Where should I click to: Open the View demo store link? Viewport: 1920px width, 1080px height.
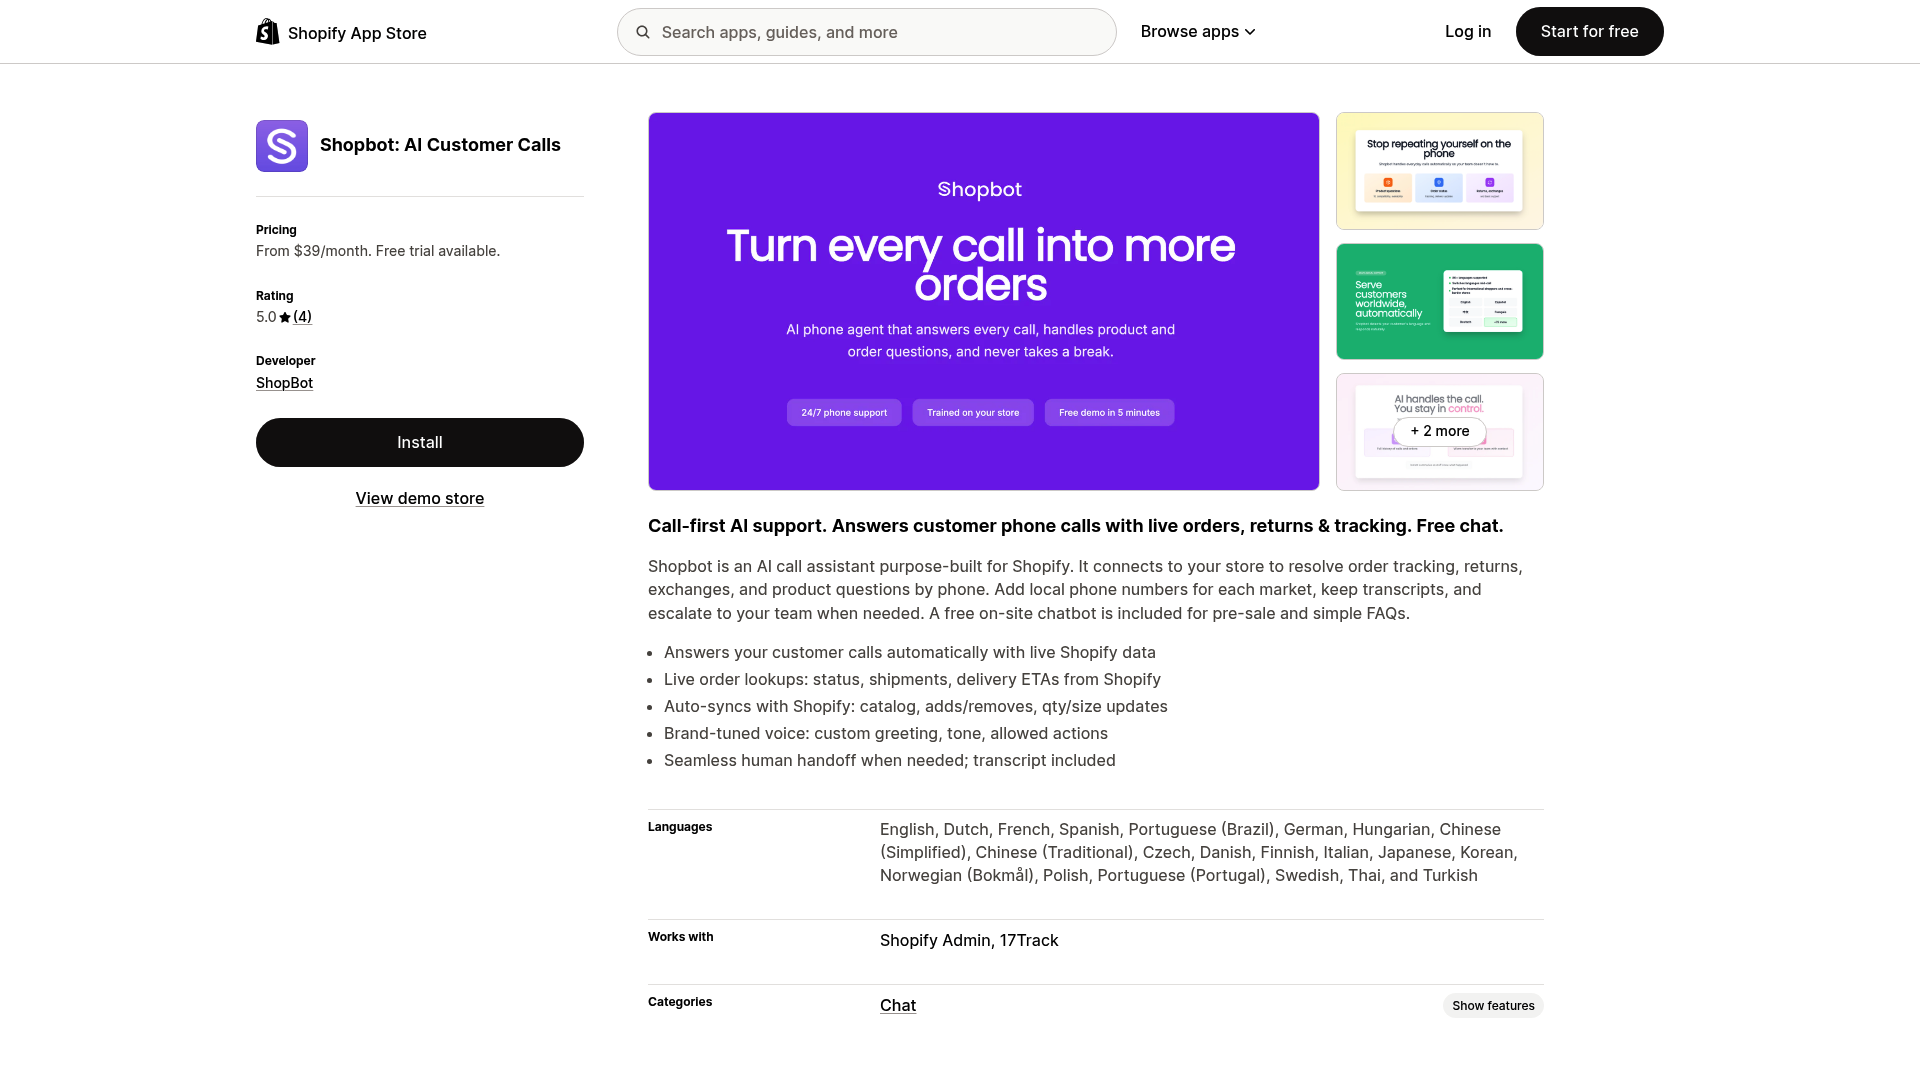(419, 498)
